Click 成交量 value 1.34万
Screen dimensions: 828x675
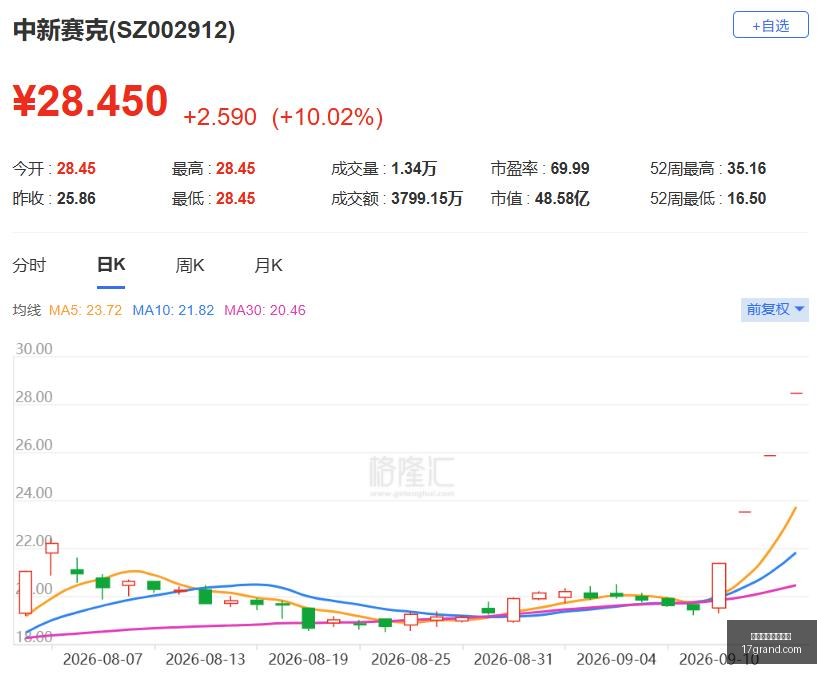pyautogui.click(x=414, y=168)
